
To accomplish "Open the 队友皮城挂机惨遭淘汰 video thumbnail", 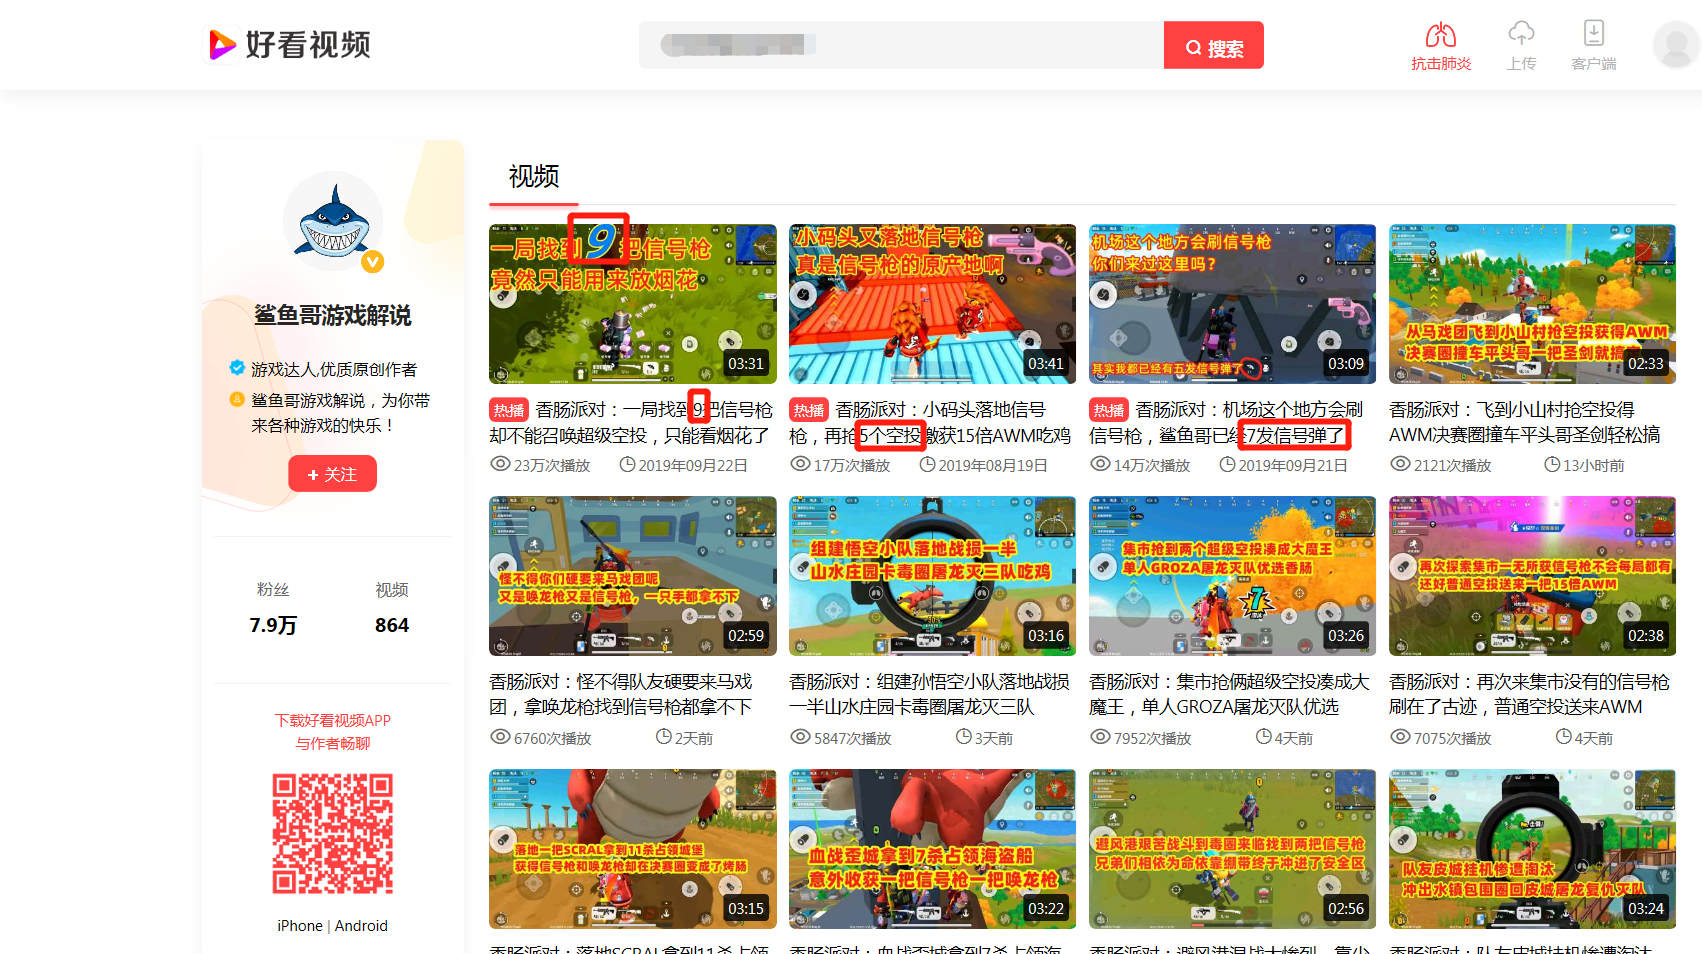I will pyautogui.click(x=1533, y=849).
